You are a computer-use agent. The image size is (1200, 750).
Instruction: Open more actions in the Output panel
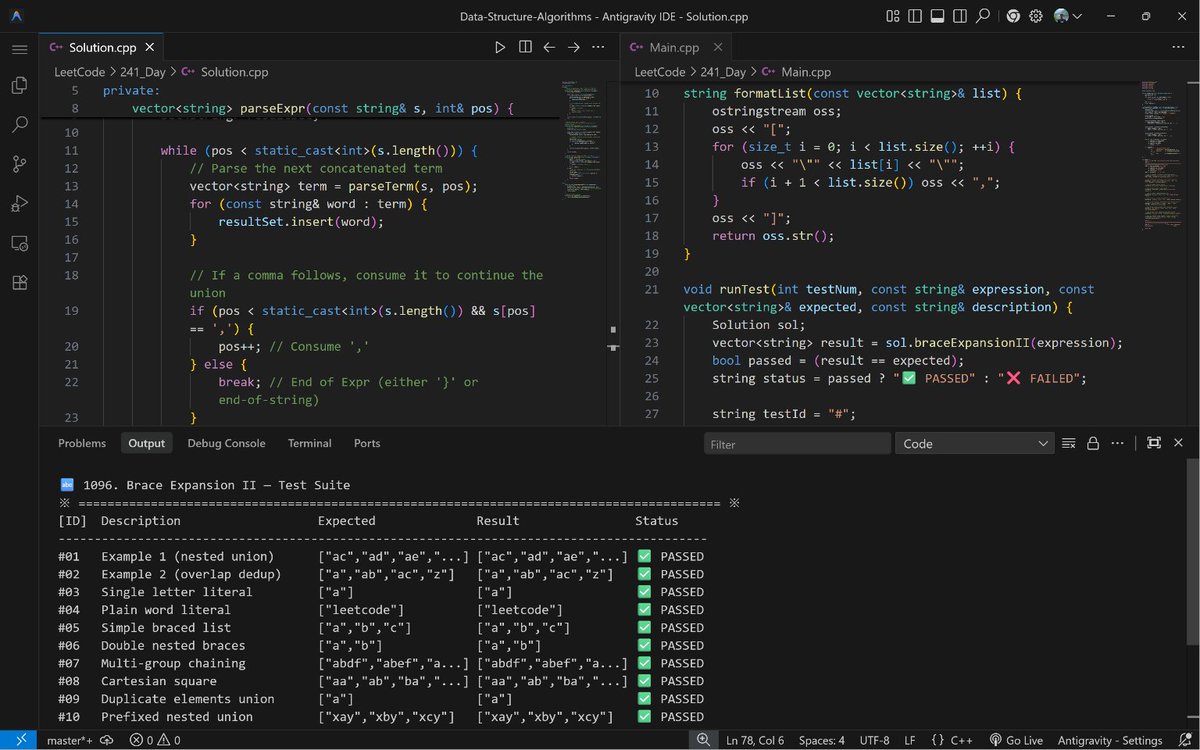[x=1118, y=443]
